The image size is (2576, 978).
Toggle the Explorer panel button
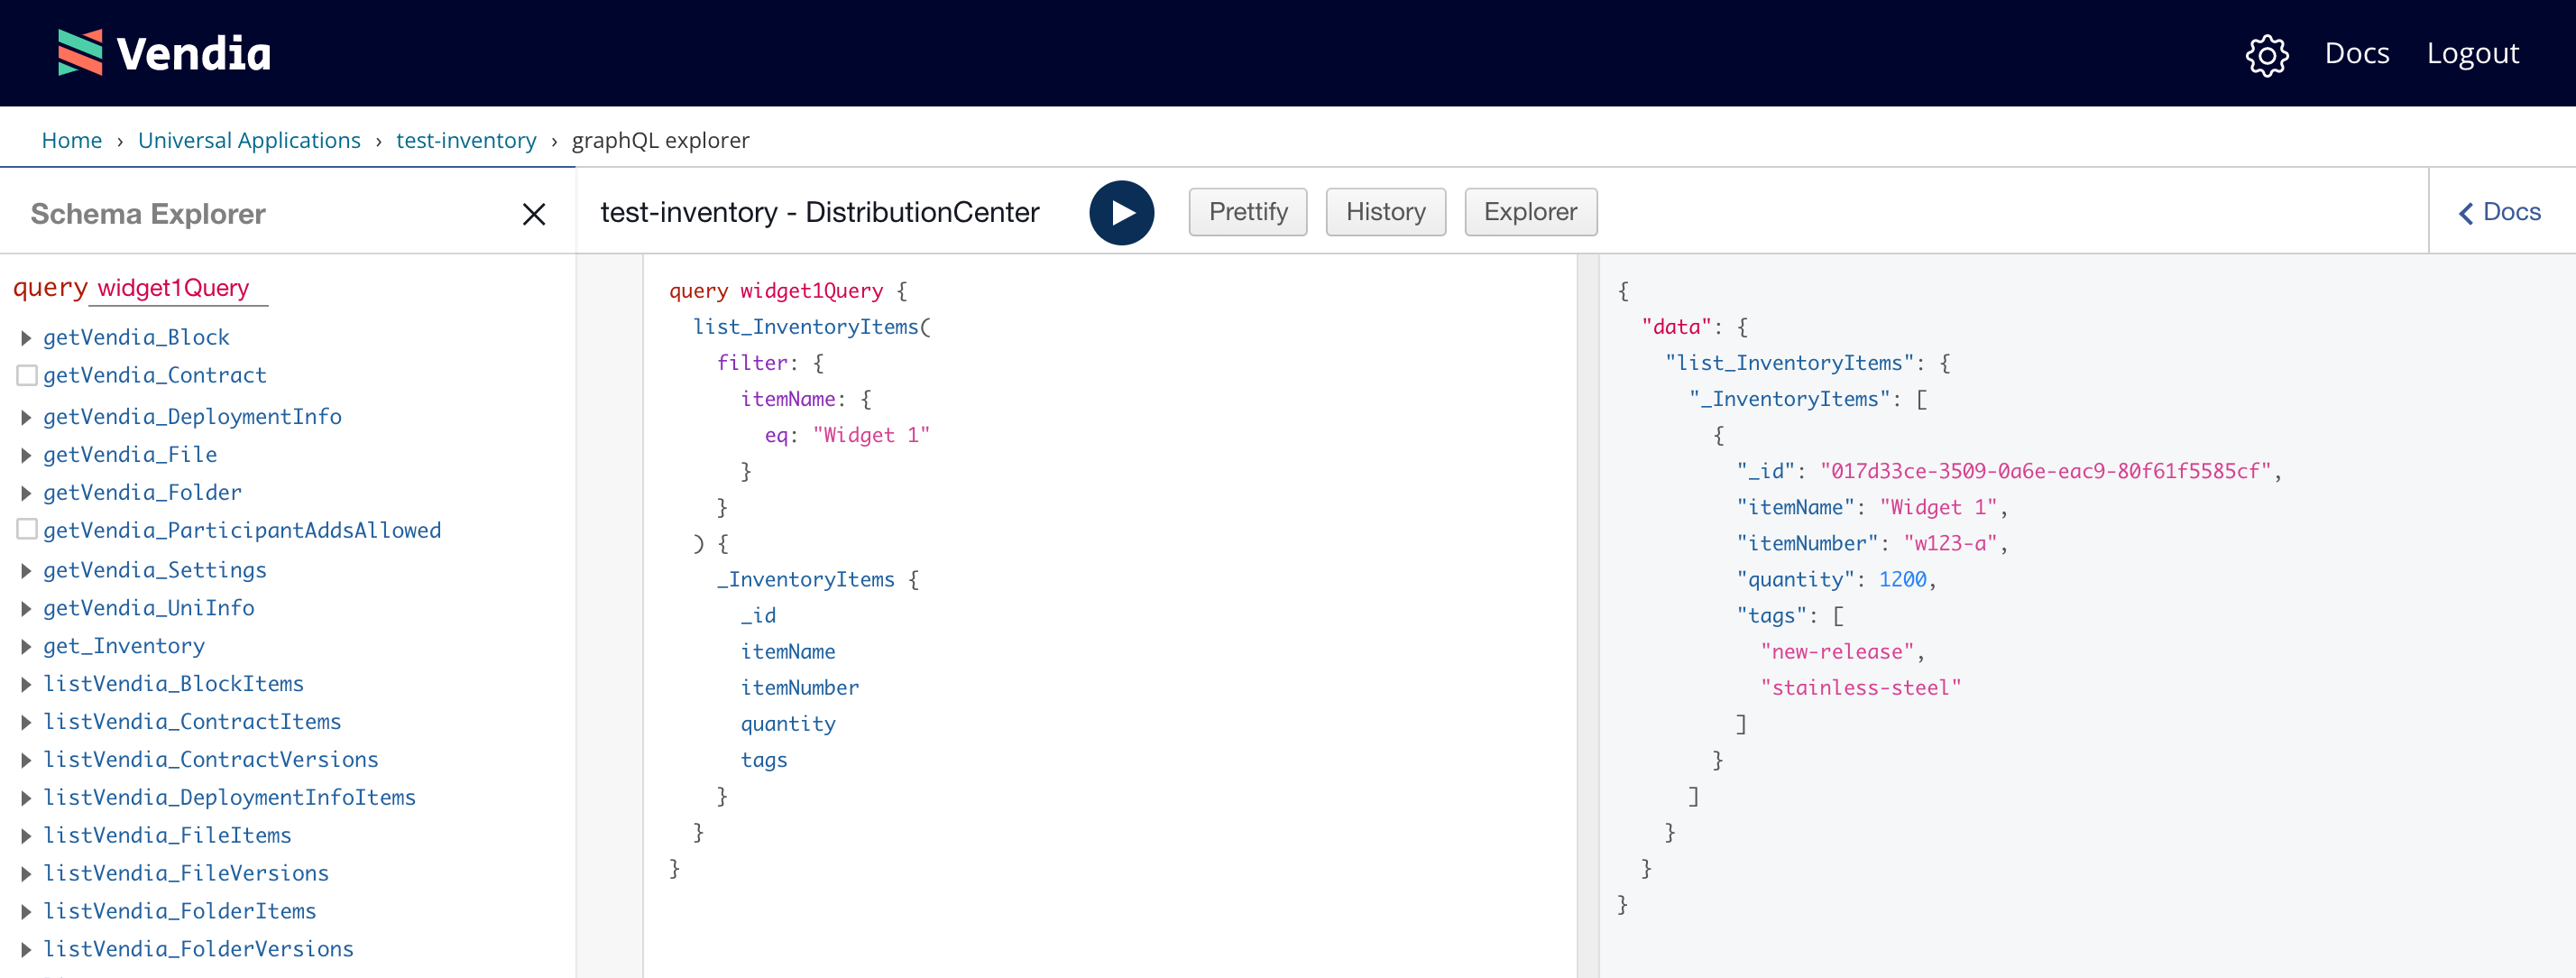(x=1530, y=212)
